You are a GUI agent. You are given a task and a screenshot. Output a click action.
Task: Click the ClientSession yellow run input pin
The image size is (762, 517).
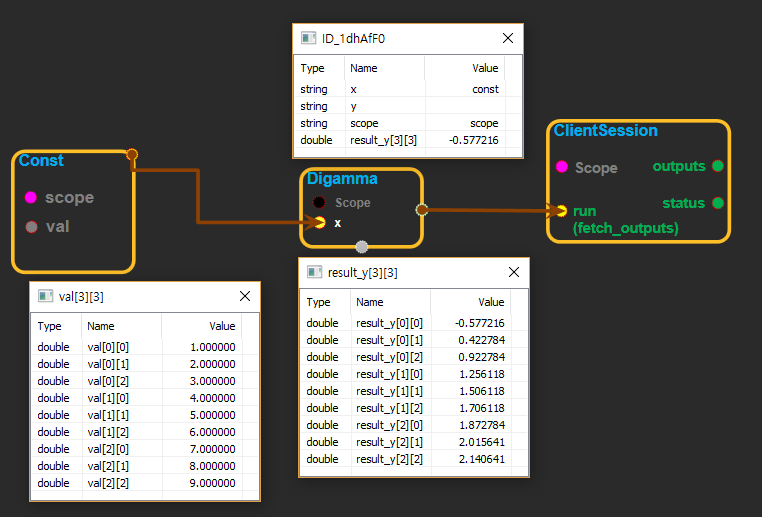pyautogui.click(x=561, y=211)
